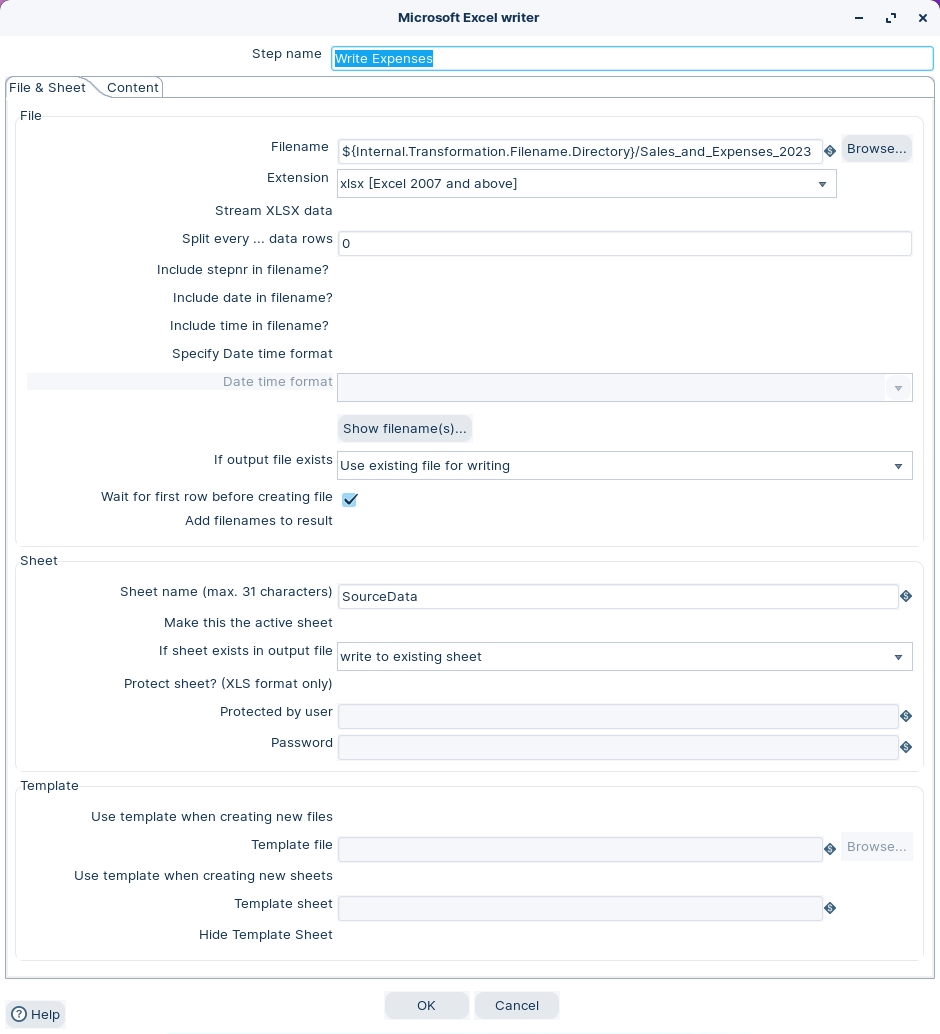This screenshot has height=1034, width=940.
Task: Open the Extension dropdown
Action: [x=821, y=184]
